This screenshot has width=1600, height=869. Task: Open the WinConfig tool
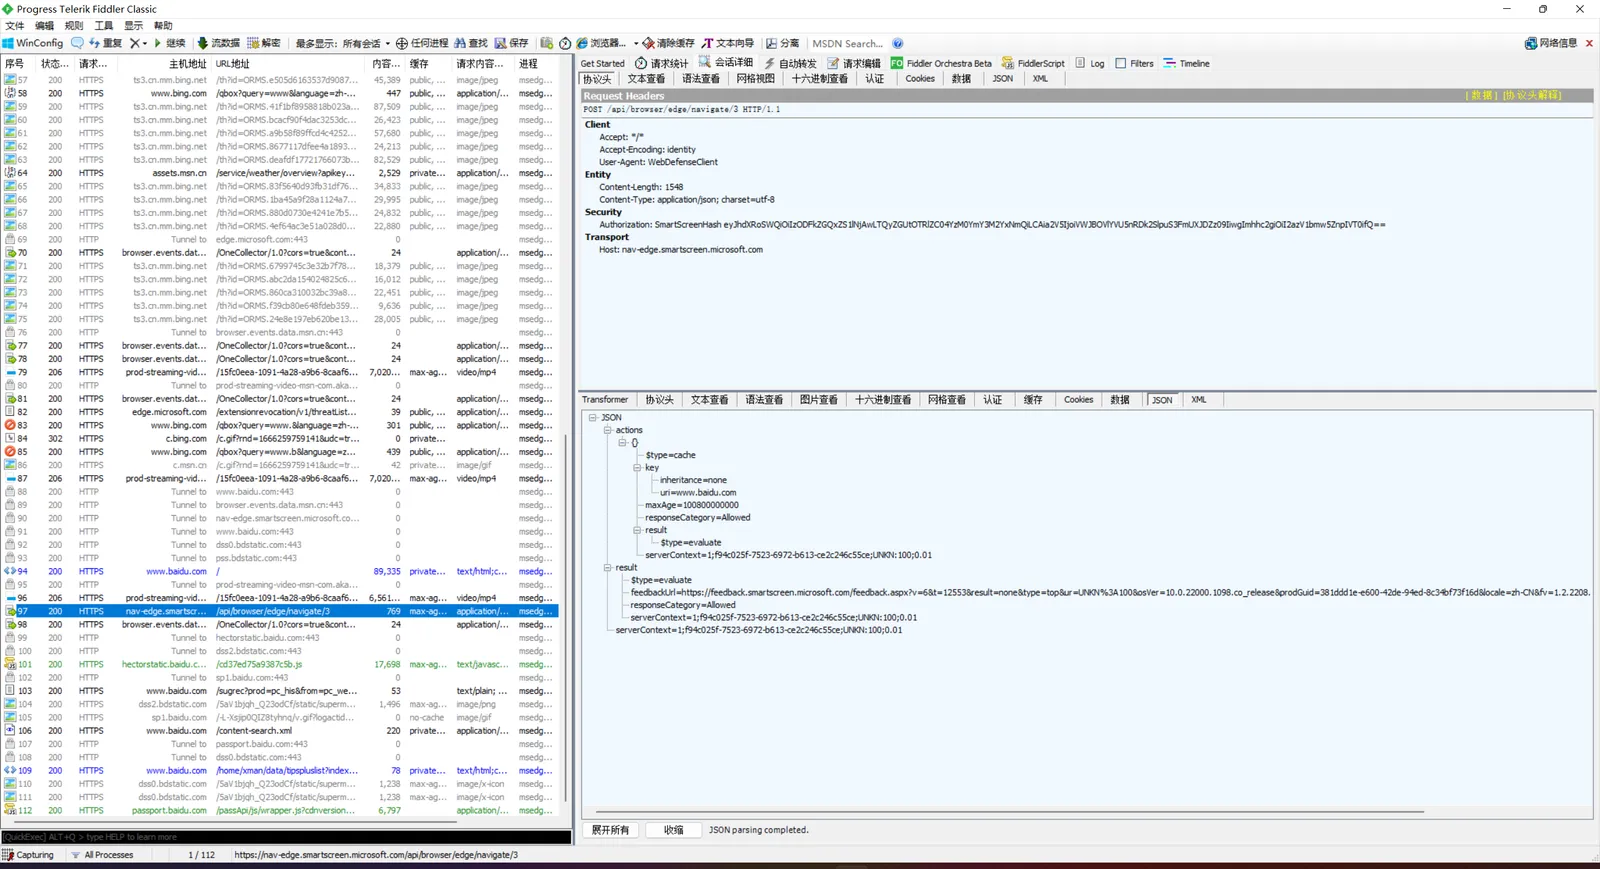pos(33,43)
